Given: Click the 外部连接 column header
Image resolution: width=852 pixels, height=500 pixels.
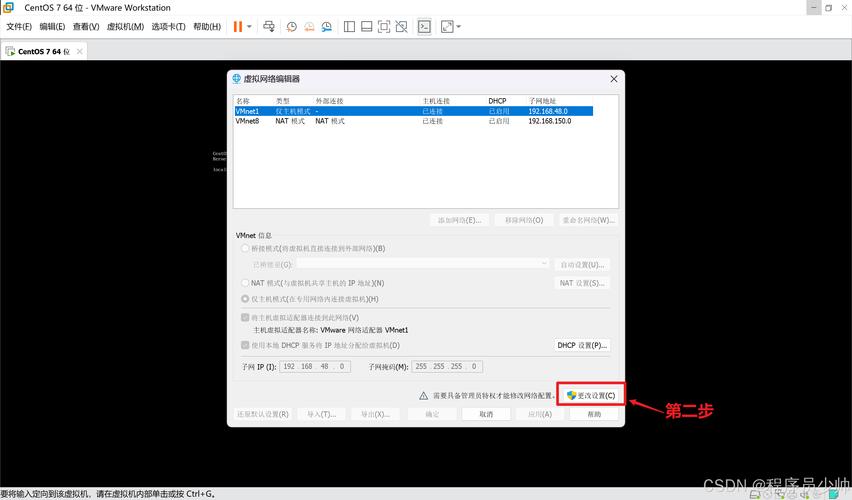Looking at the screenshot, I should click(x=329, y=101).
